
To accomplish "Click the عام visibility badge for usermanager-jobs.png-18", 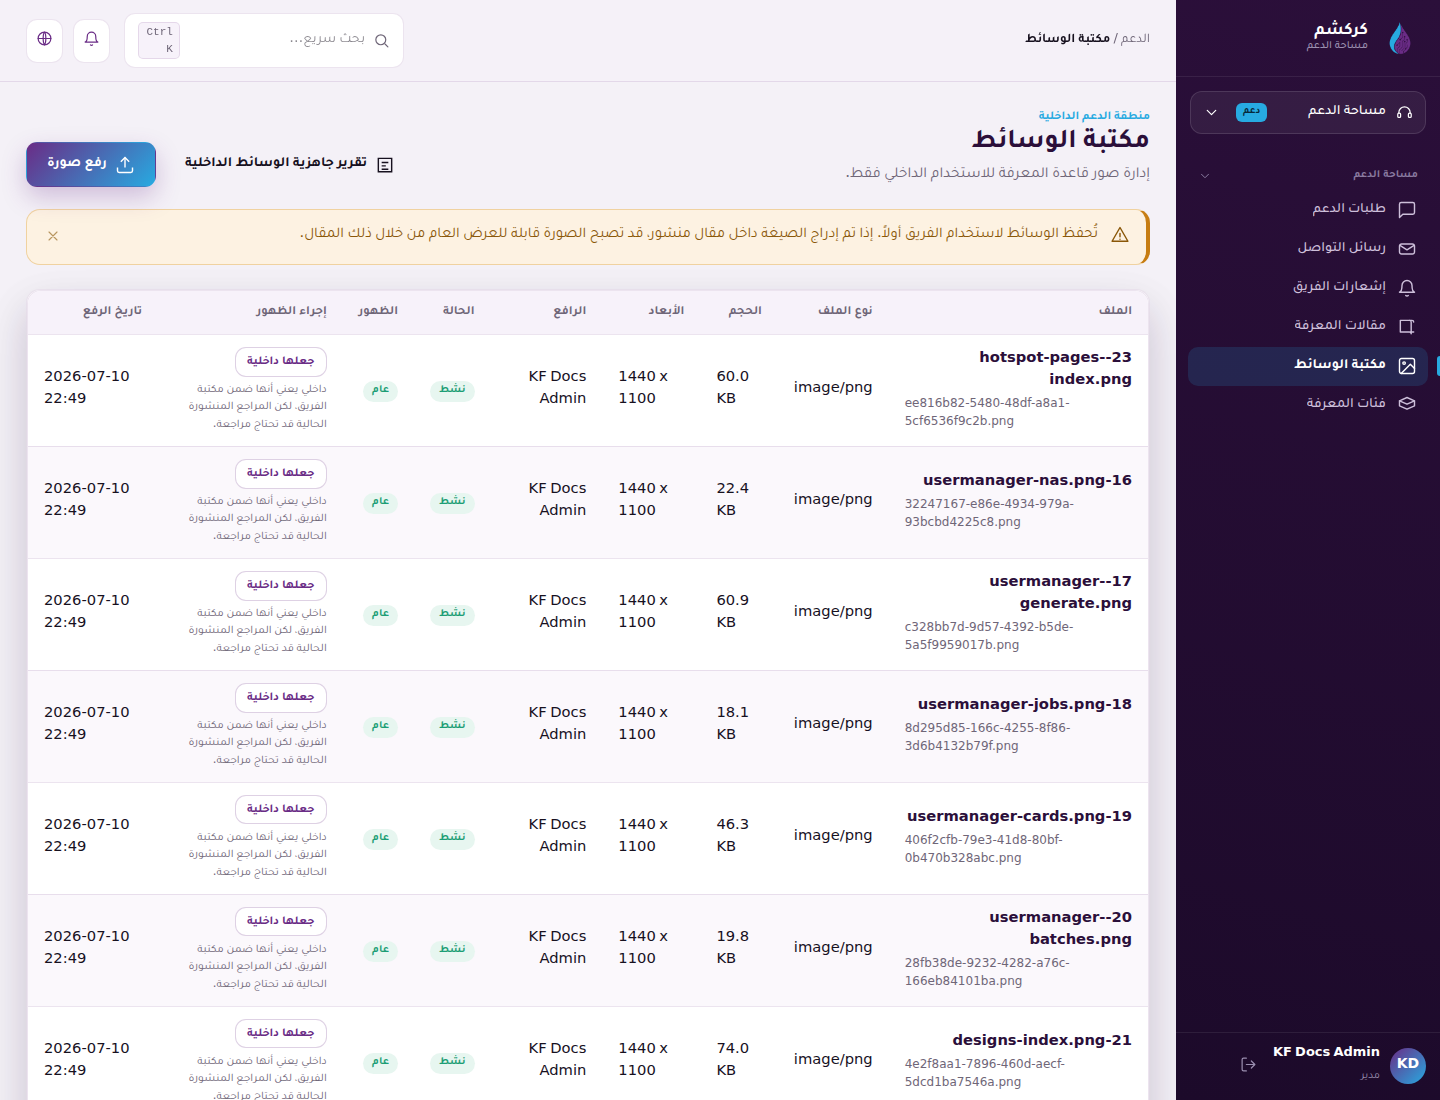I will click(380, 725).
